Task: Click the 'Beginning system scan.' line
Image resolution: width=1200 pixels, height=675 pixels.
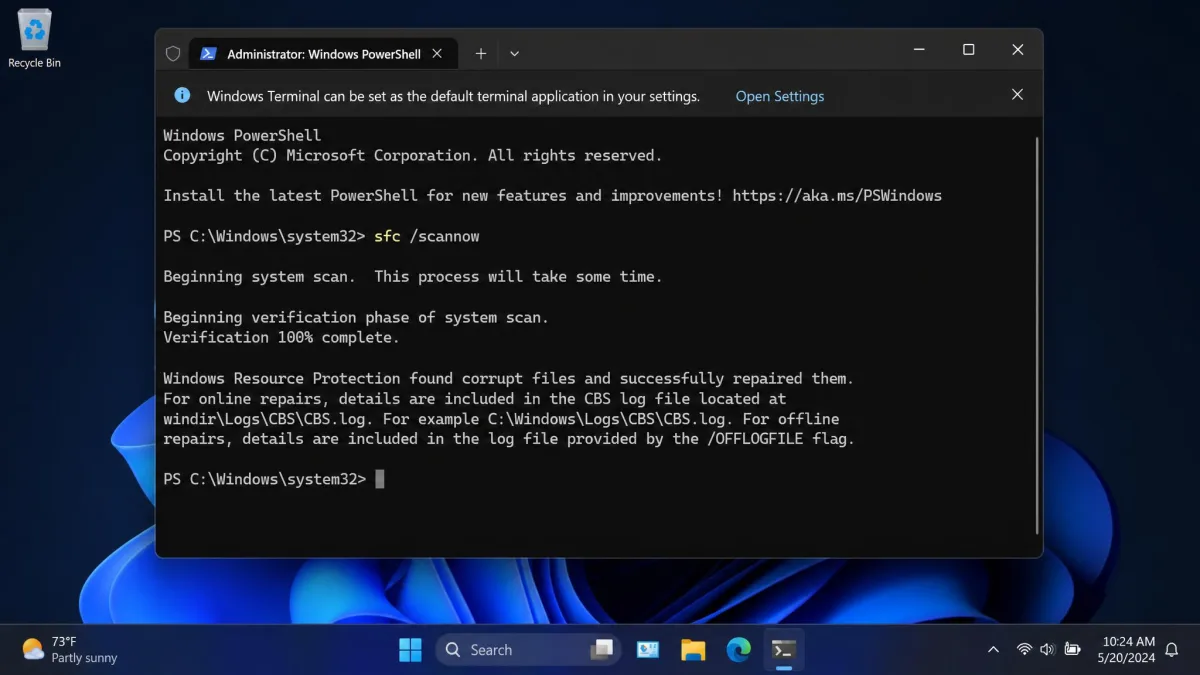Action: click(412, 277)
